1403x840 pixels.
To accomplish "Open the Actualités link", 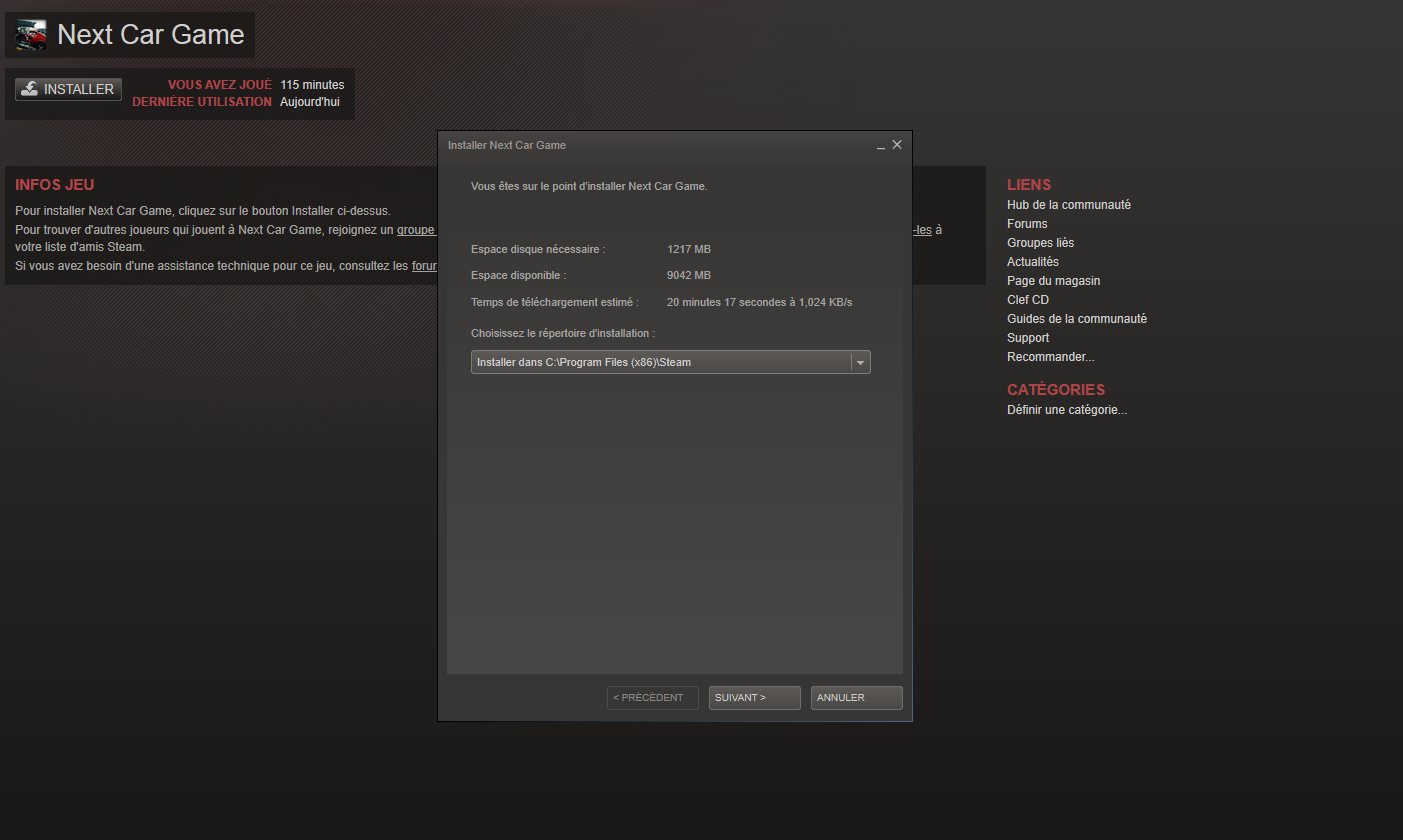I will [x=1032, y=262].
